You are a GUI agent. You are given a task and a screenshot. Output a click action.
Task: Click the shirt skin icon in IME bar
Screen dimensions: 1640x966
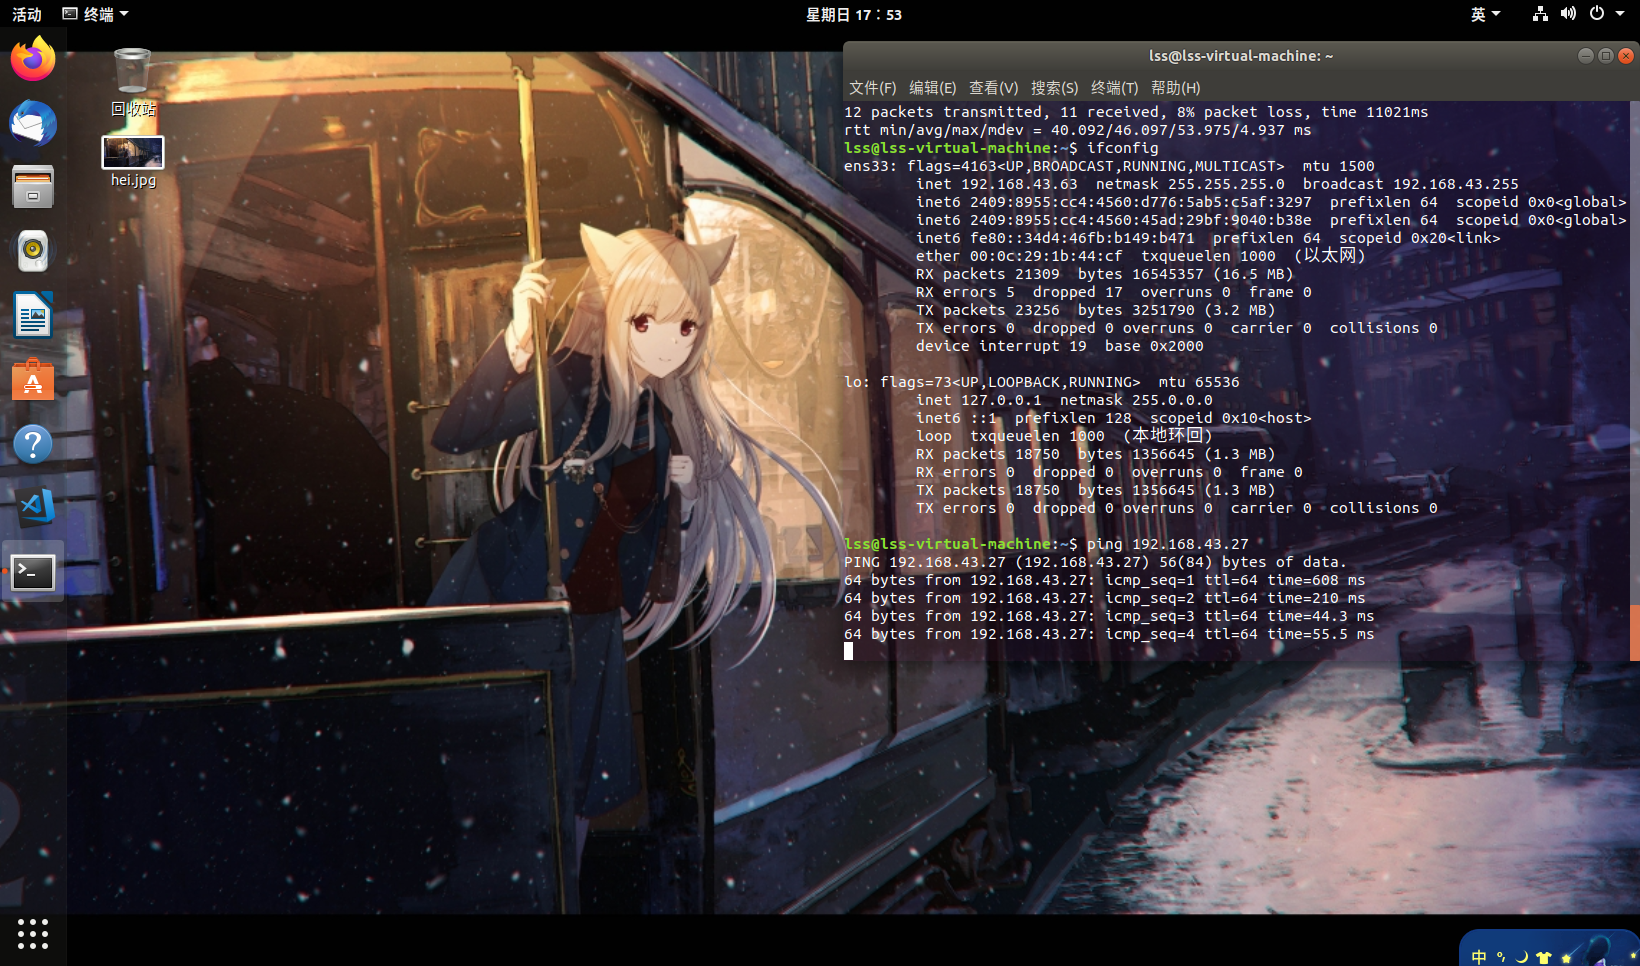(x=1544, y=957)
